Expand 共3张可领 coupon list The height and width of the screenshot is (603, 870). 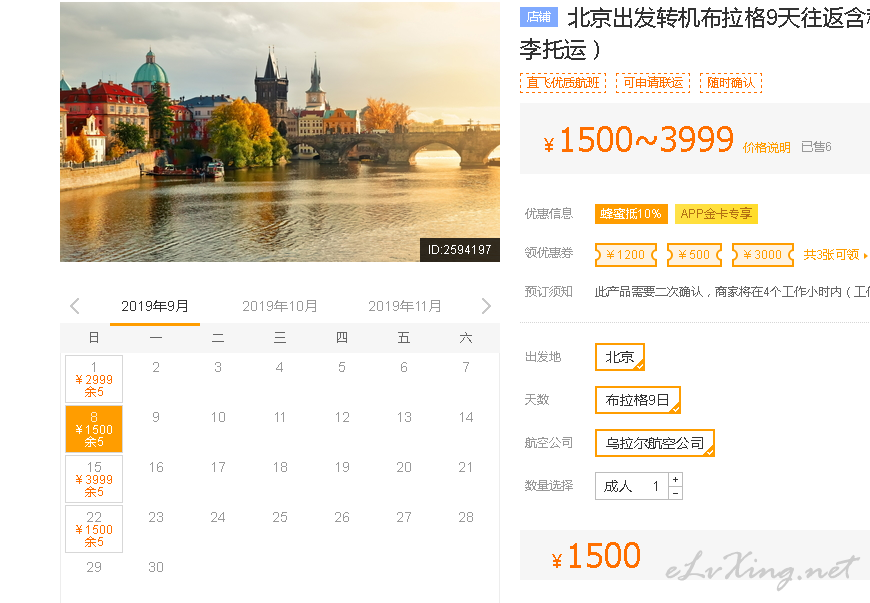point(835,255)
